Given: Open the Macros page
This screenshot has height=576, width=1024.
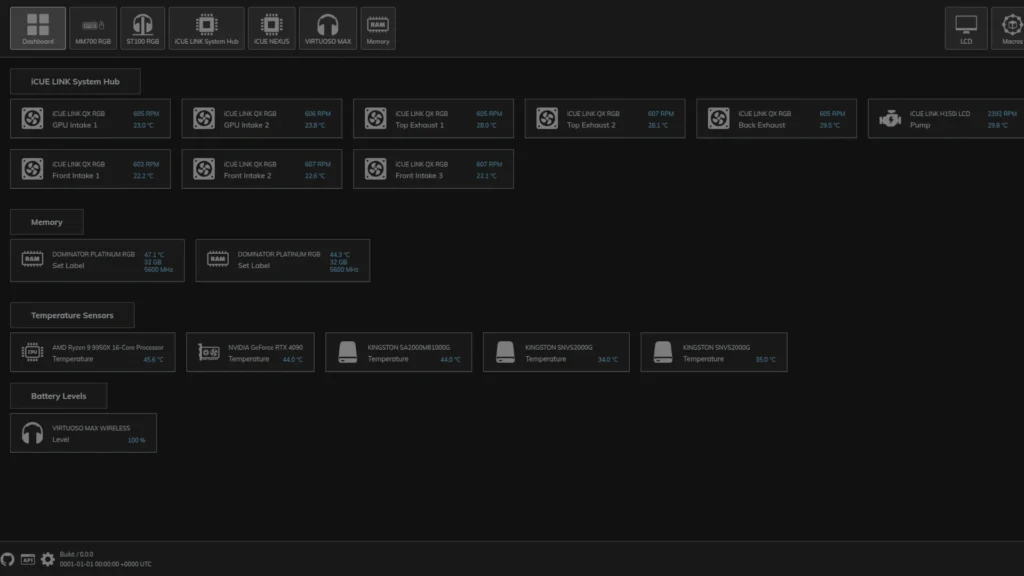Looking at the screenshot, I should (x=1010, y=28).
